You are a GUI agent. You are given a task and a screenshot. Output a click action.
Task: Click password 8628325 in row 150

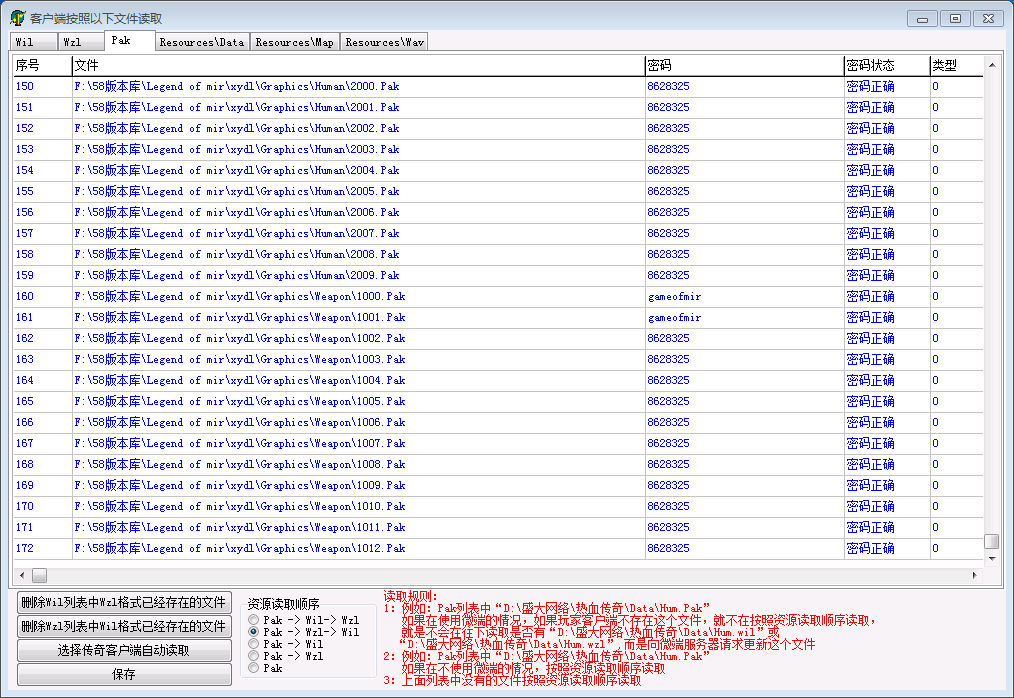coord(668,86)
